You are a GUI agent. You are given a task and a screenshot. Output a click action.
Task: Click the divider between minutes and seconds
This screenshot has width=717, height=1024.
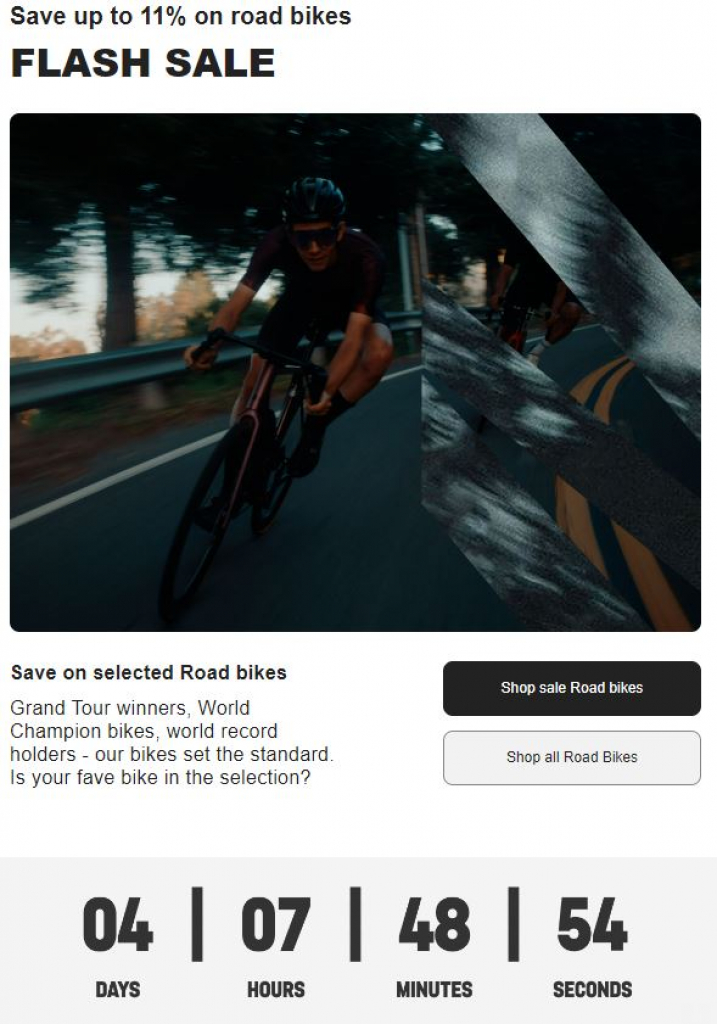point(513,923)
